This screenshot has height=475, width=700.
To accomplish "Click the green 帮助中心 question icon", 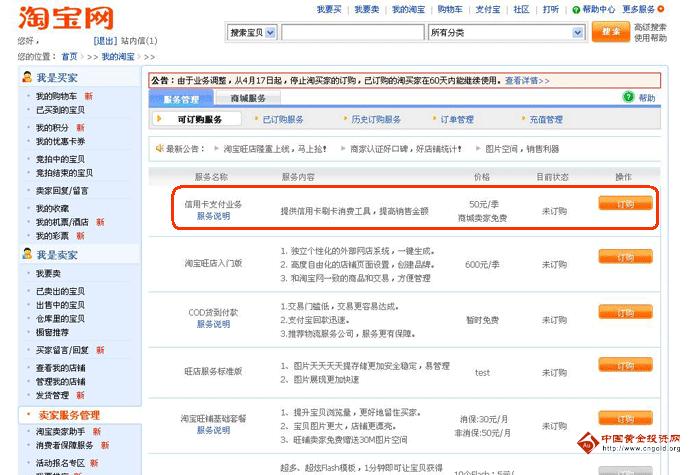I will 576,9.
